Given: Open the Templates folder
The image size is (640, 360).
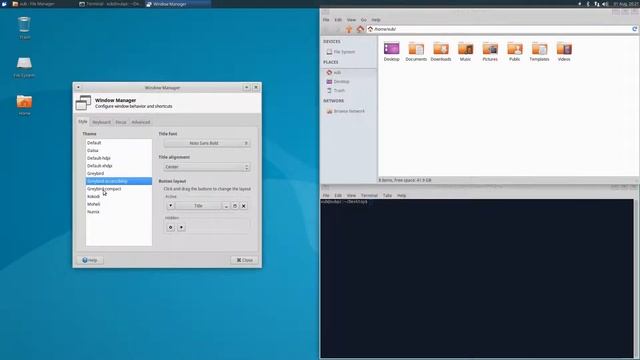Looking at the screenshot, I should click(x=539, y=51).
